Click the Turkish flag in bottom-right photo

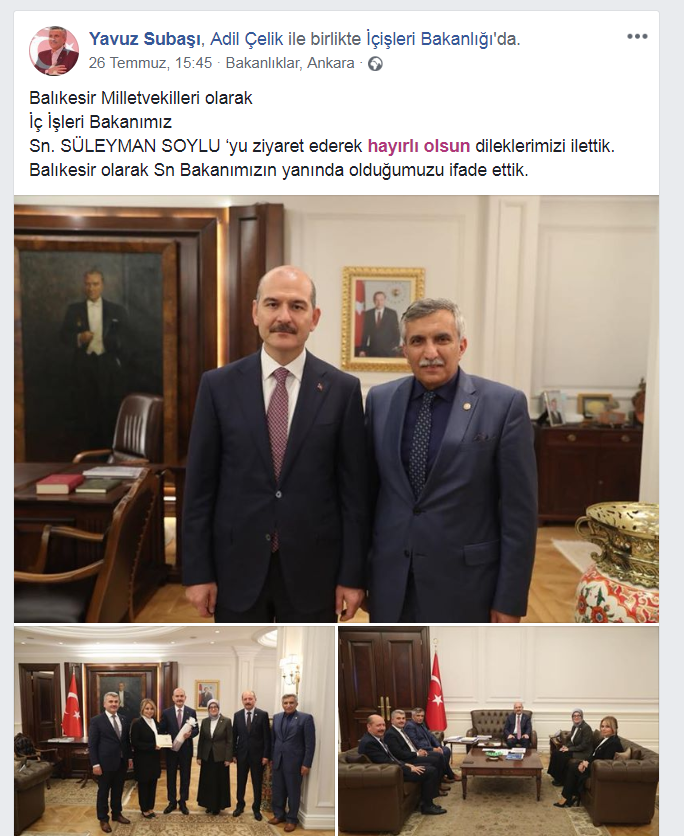pos(436,693)
